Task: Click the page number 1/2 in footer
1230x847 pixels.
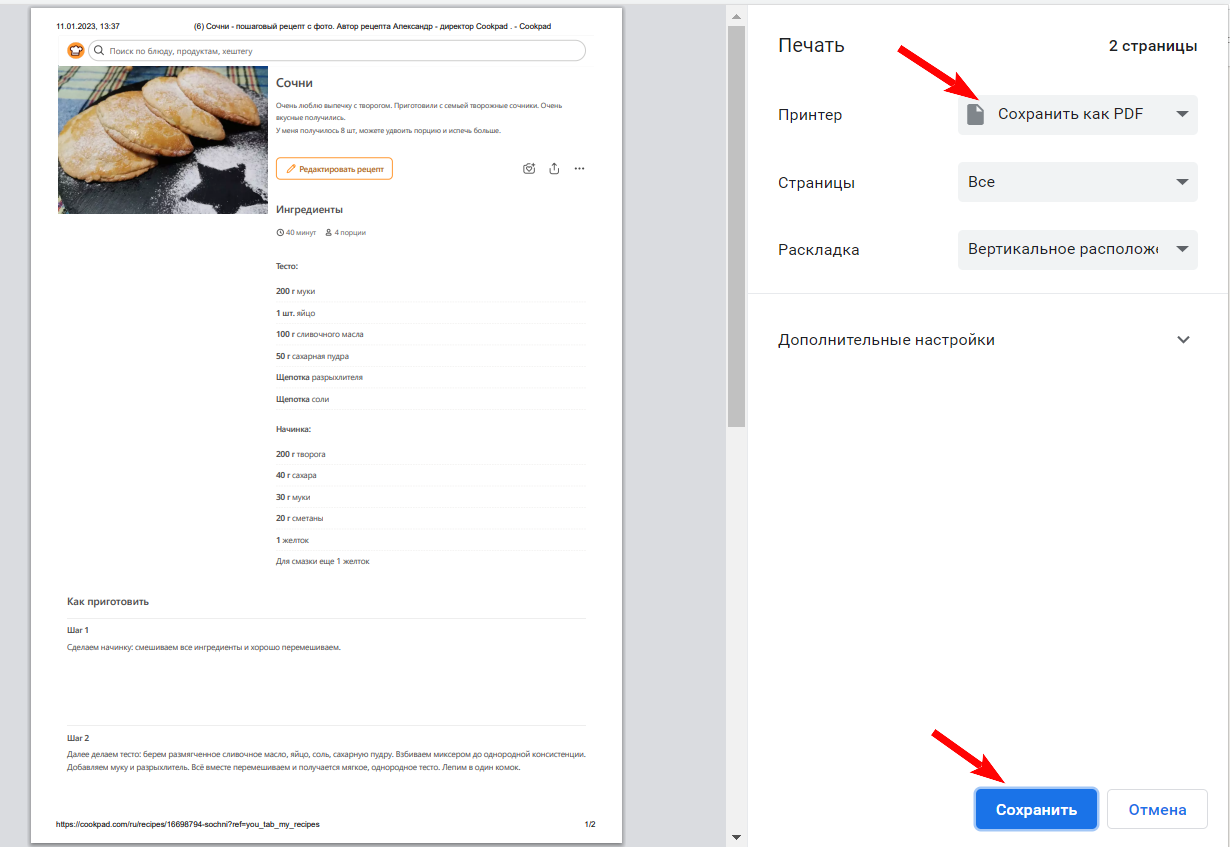Action: 590,825
